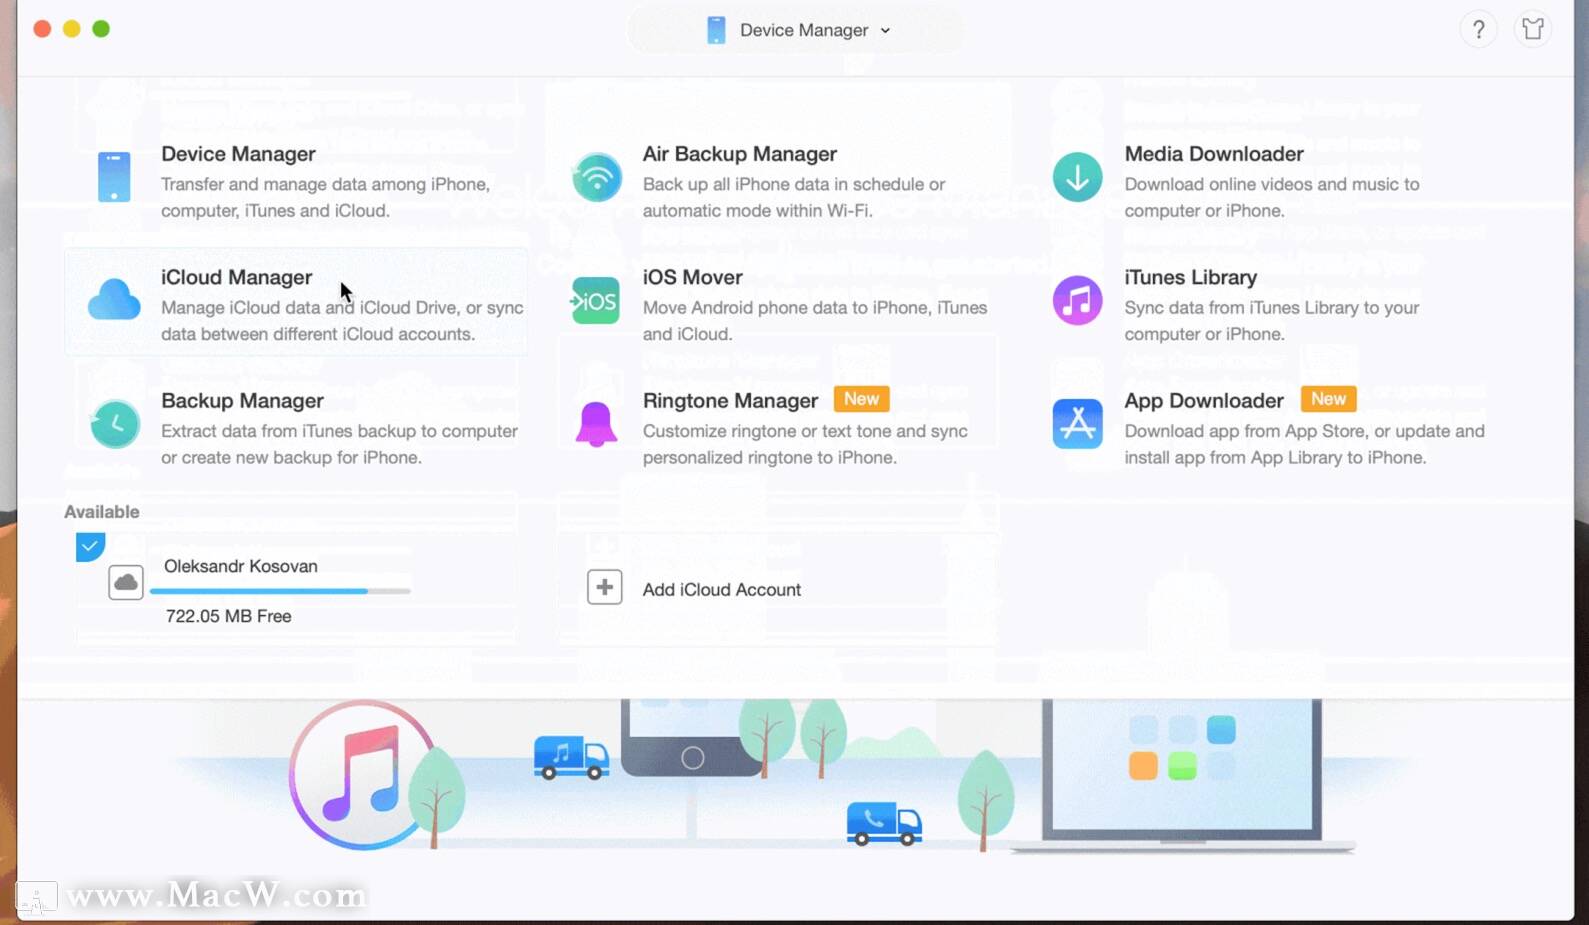1589x925 pixels.
Task: Click the iCloud storage usage bar
Action: (x=280, y=591)
